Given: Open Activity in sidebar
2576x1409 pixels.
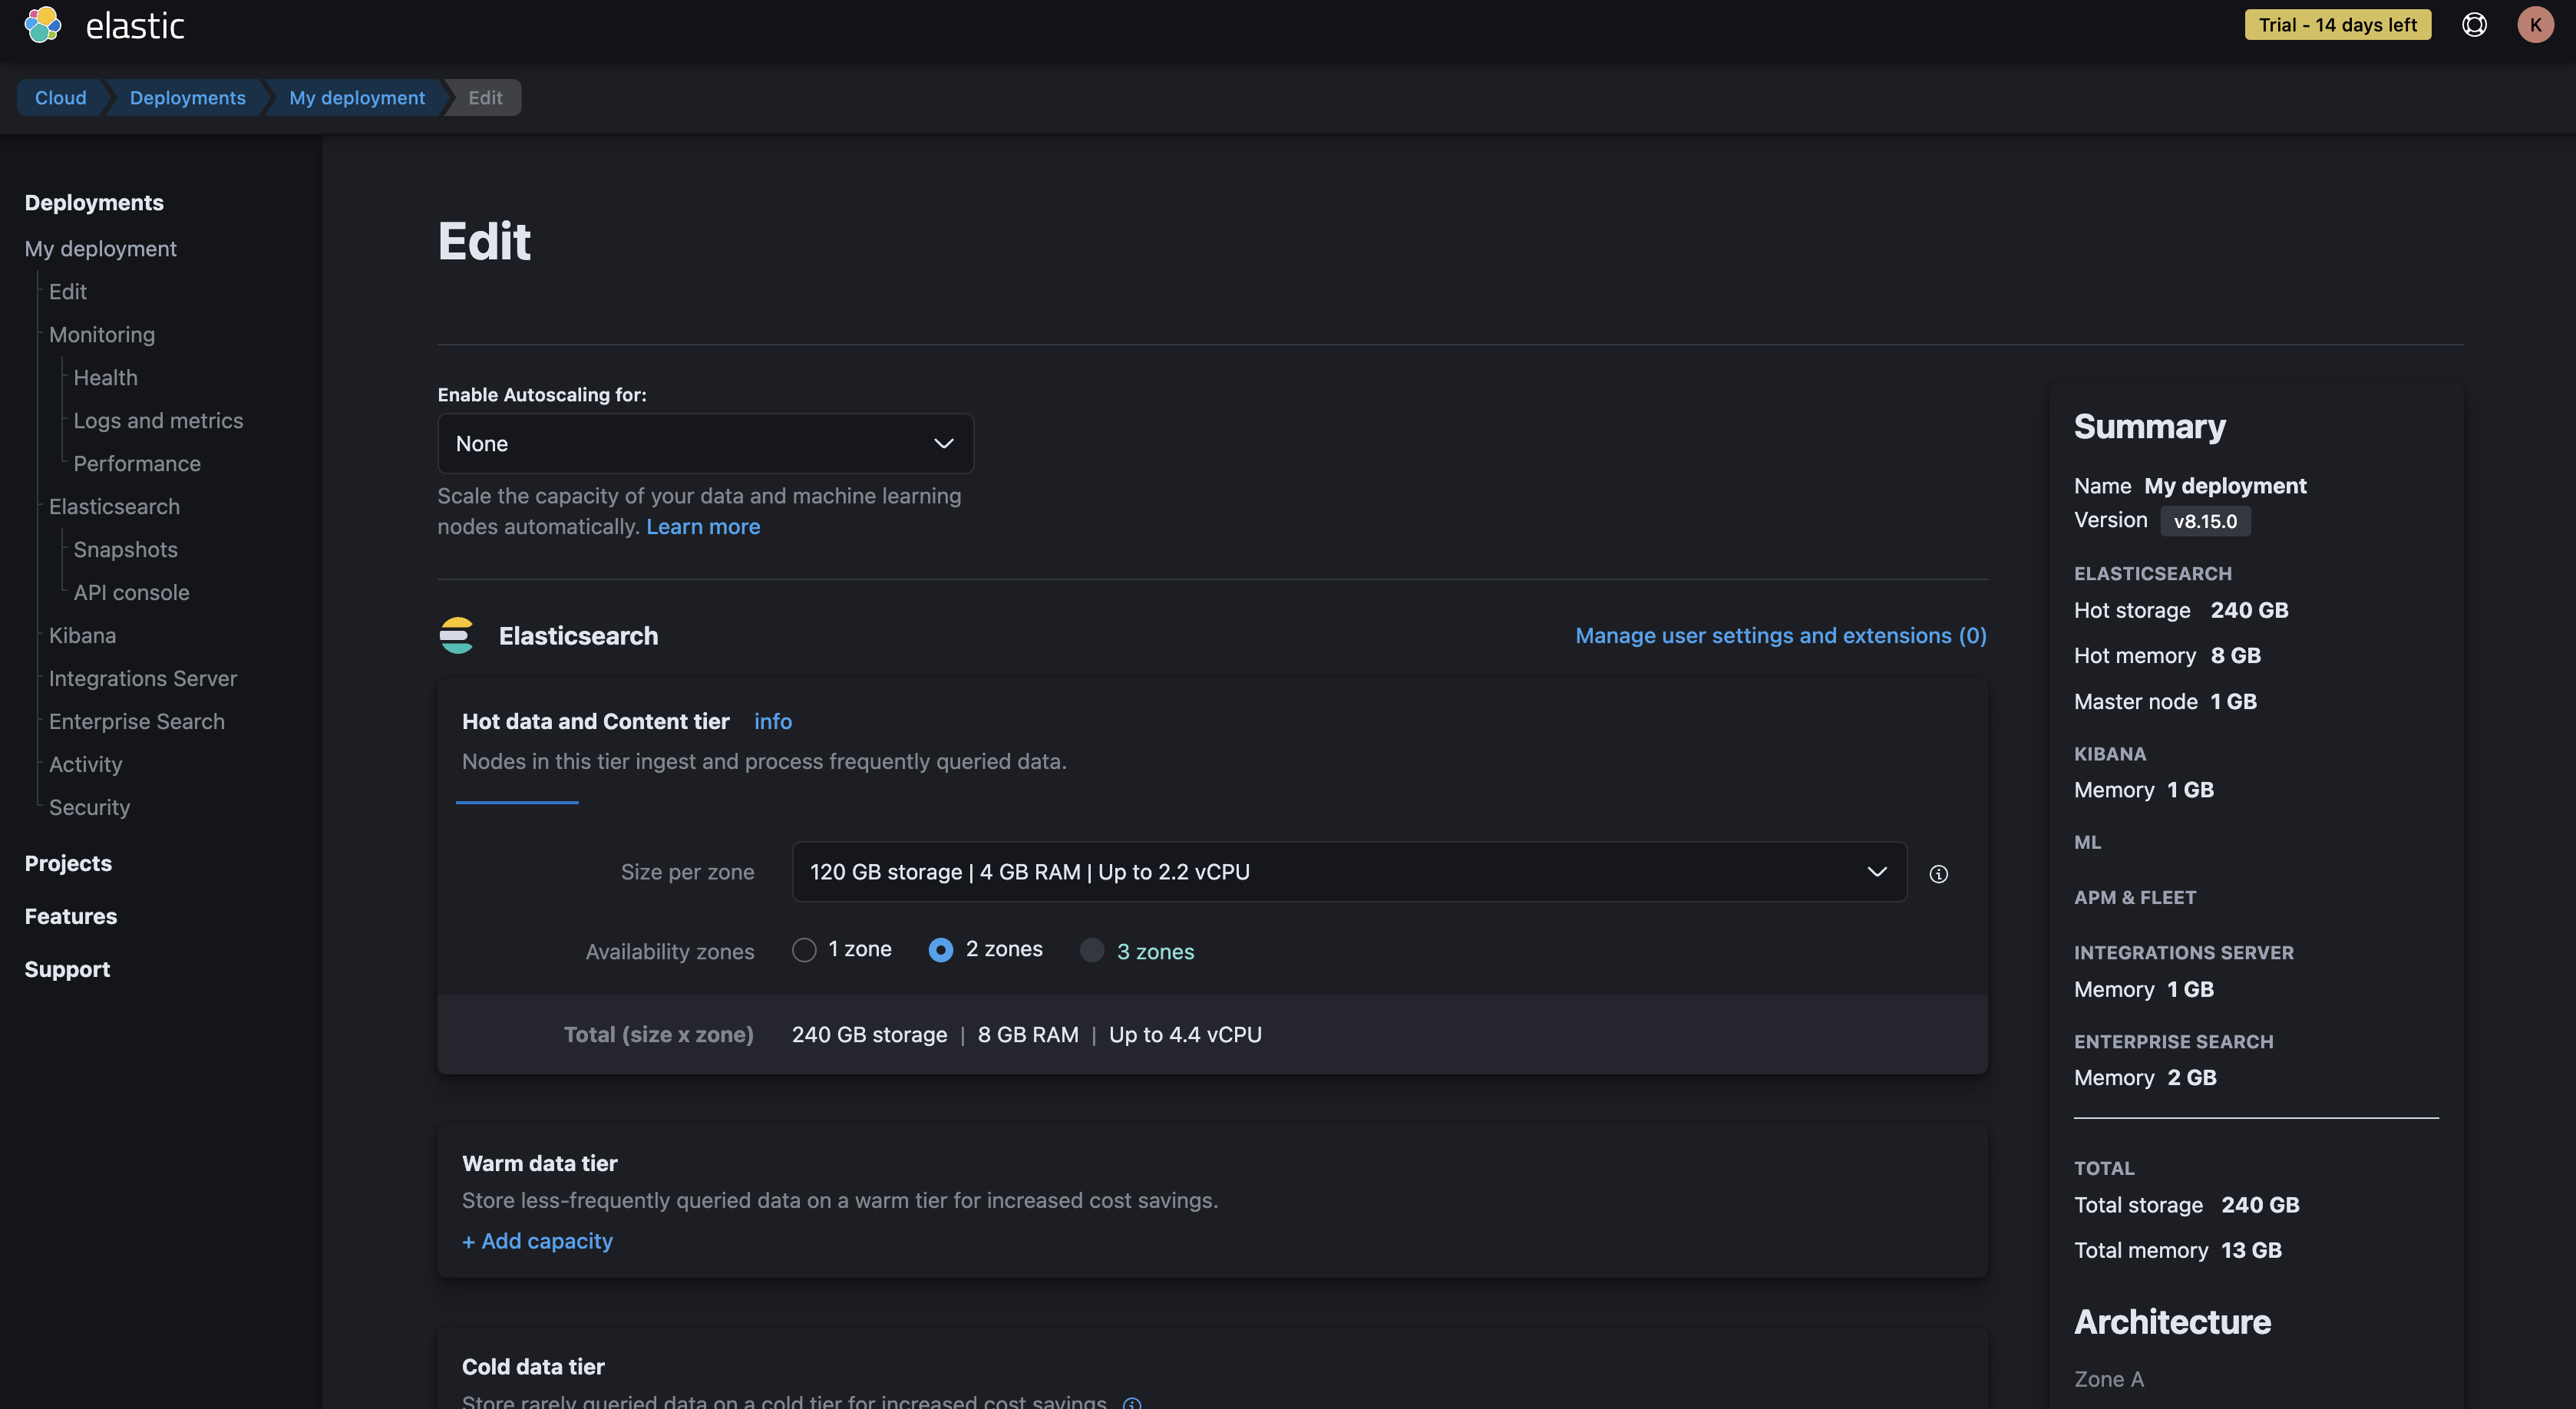Looking at the screenshot, I should point(85,765).
